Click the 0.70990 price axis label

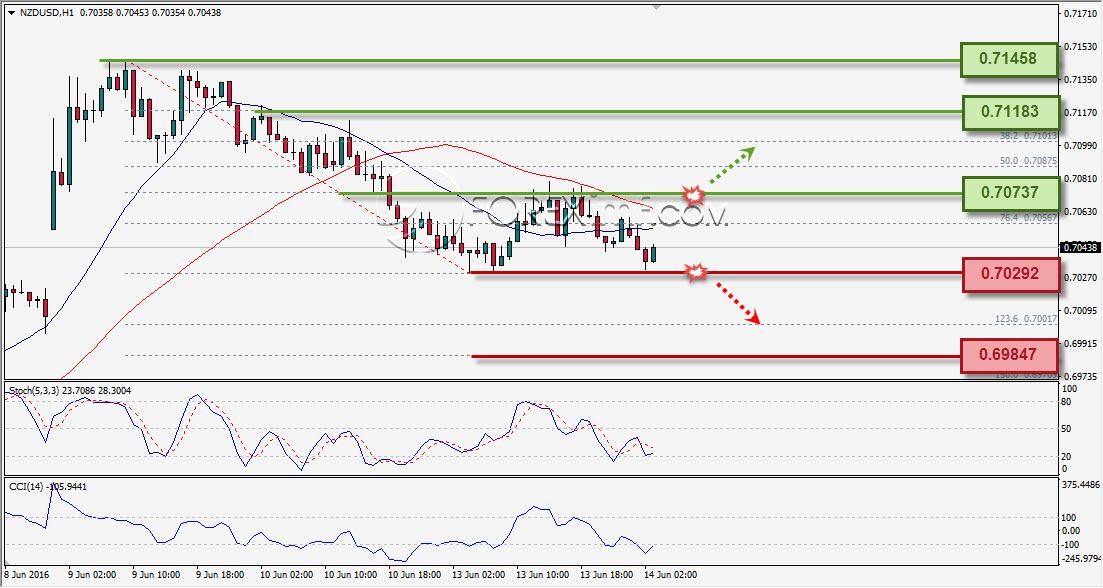coord(1080,146)
